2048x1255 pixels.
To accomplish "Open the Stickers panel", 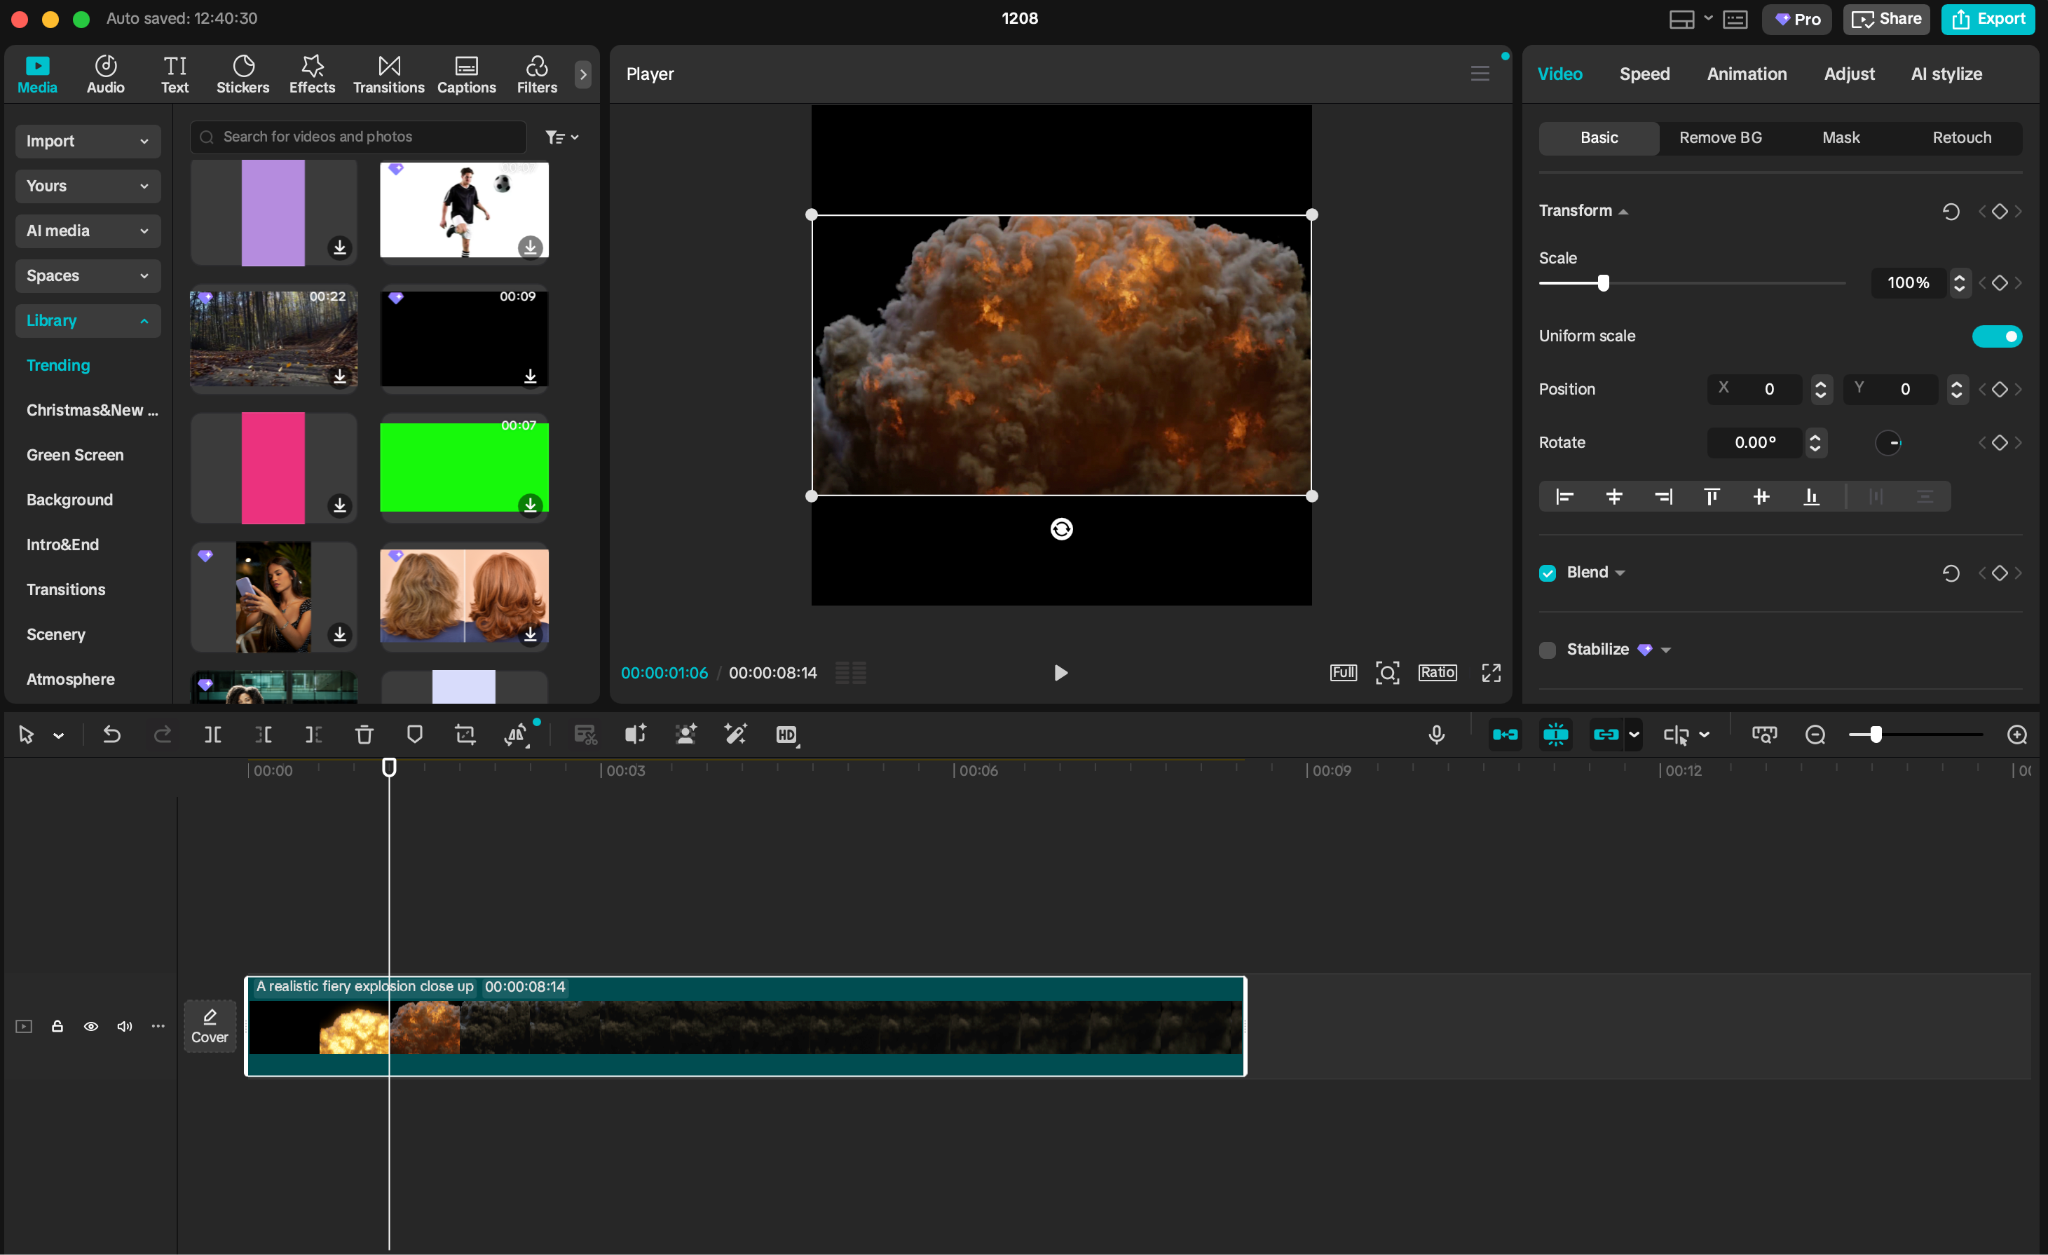I will click(242, 73).
